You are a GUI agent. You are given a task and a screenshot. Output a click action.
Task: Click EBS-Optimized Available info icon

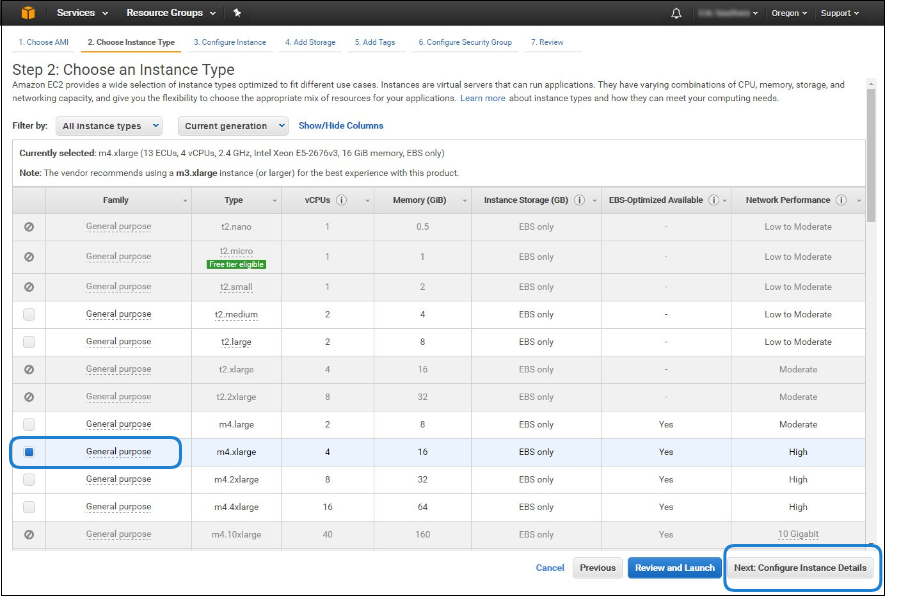[713, 200]
